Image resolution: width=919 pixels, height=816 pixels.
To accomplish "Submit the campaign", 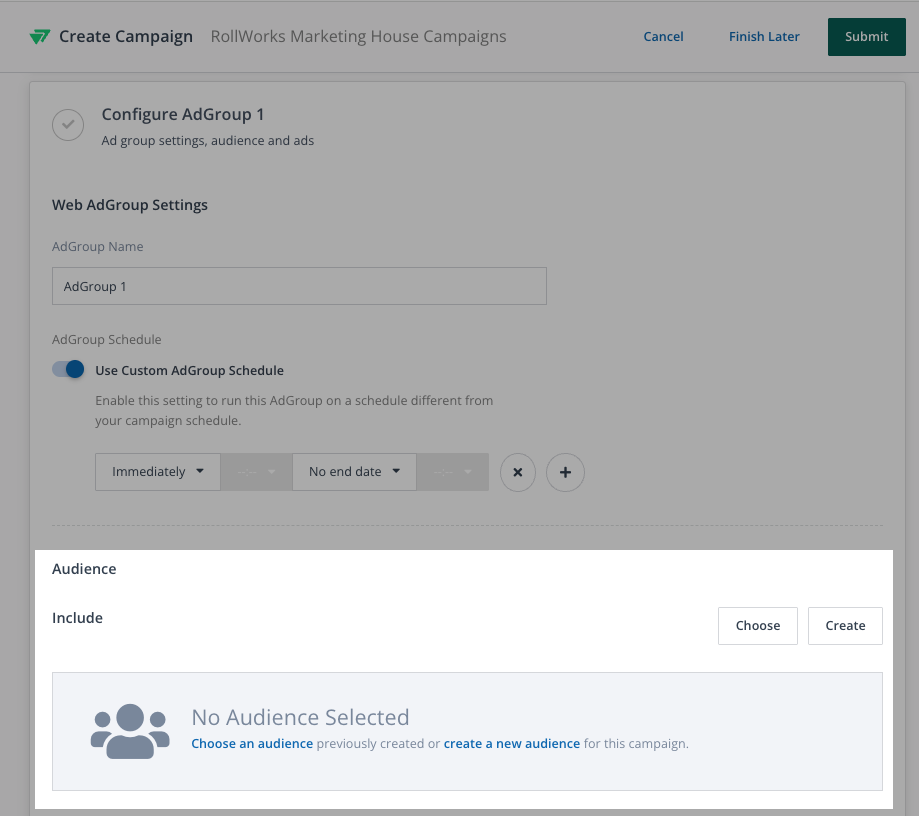I will 866,37.
